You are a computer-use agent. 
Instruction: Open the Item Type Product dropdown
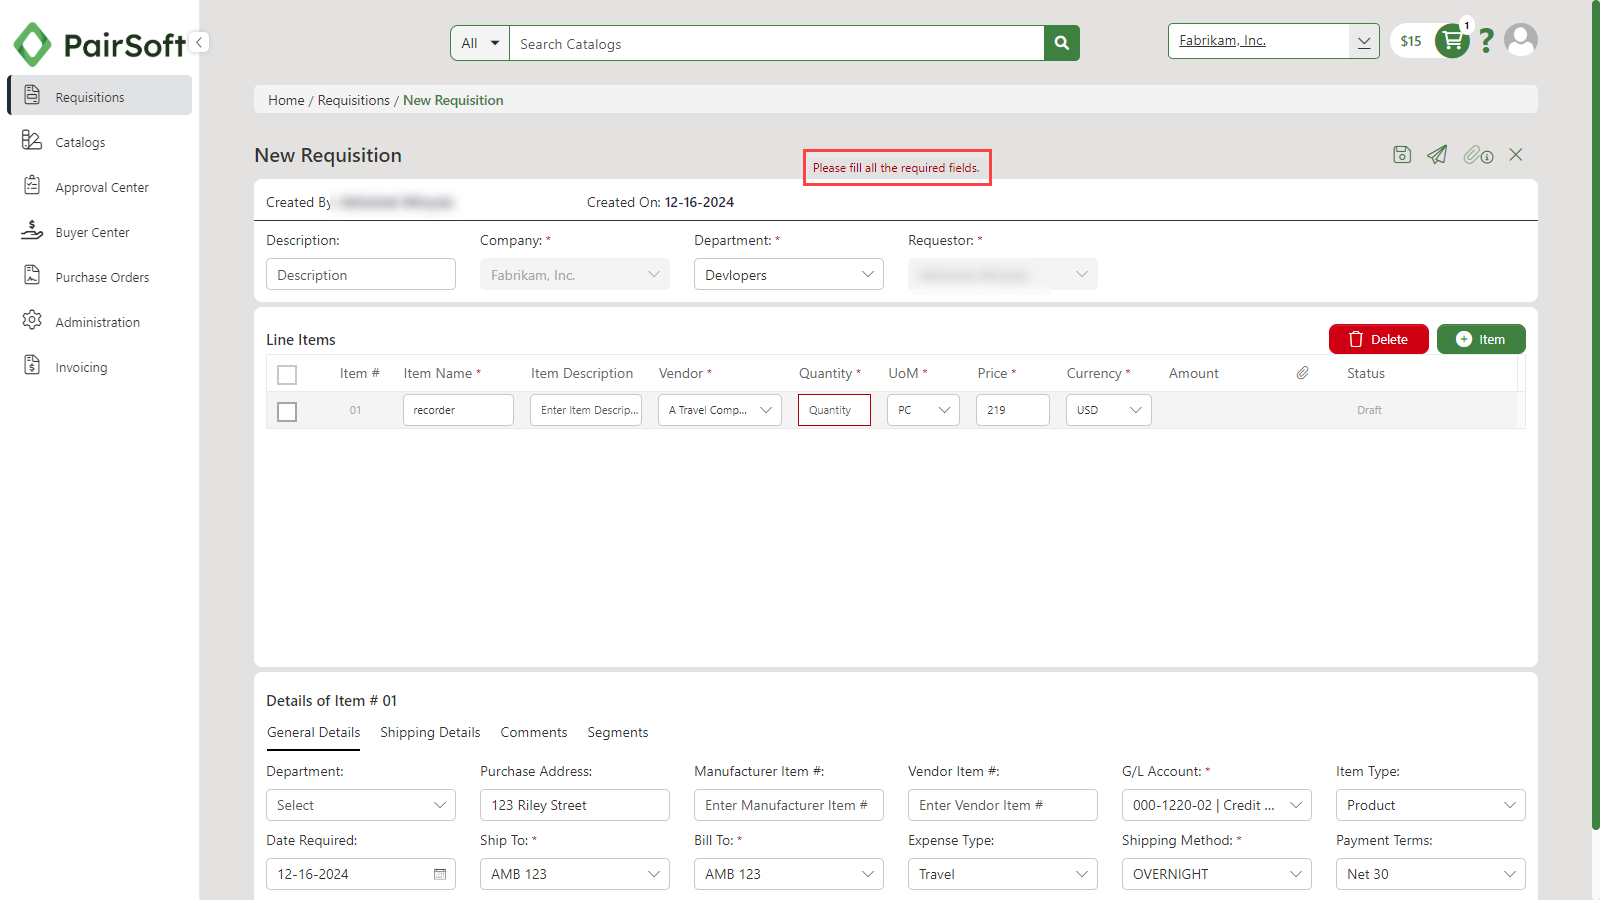1431,805
